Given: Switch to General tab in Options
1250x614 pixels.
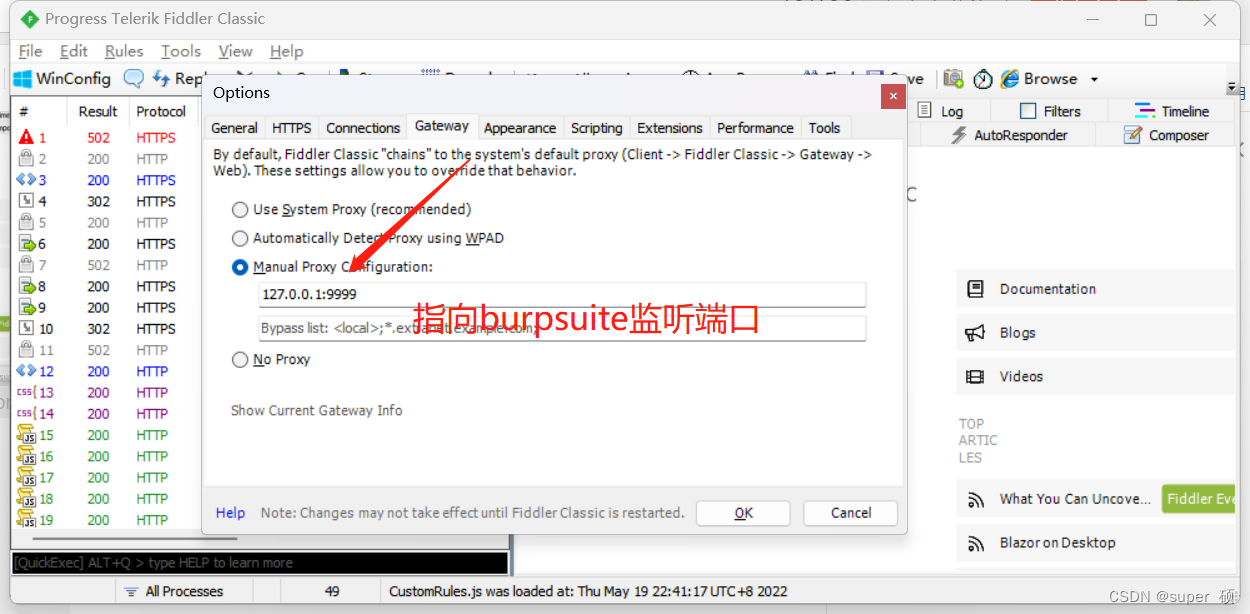Looking at the screenshot, I should click(x=234, y=128).
